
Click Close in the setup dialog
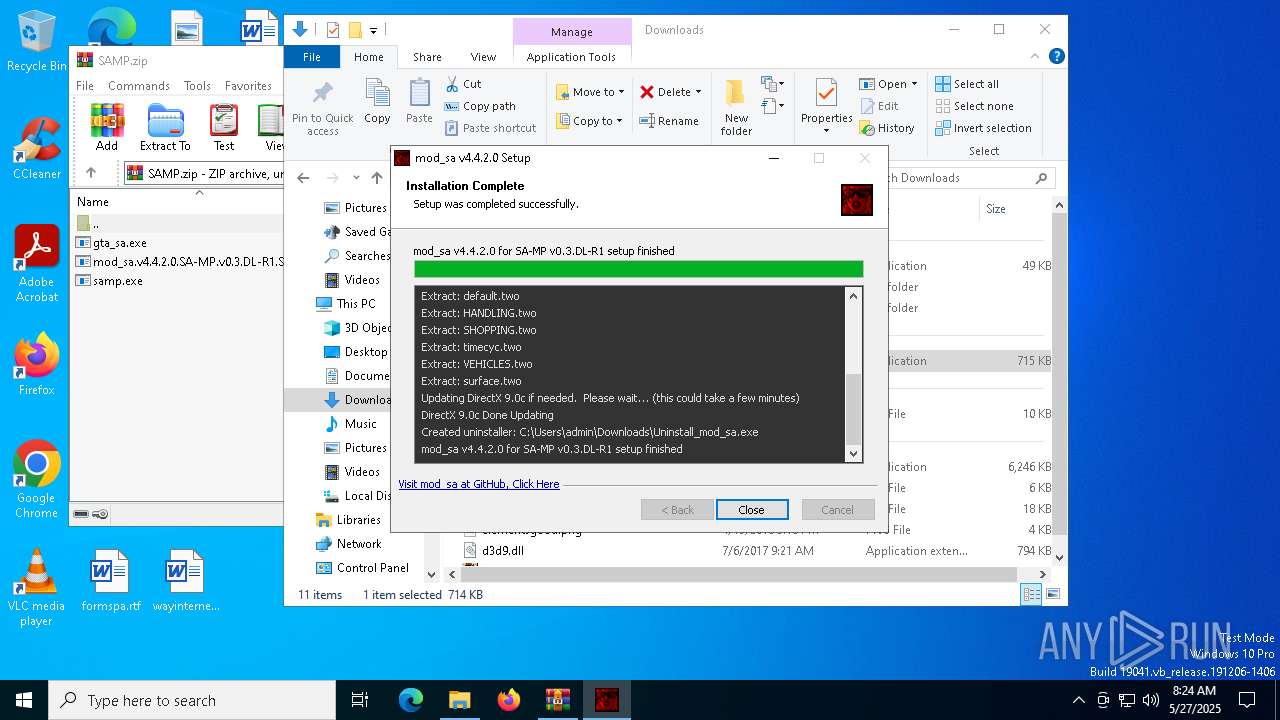pyautogui.click(x=752, y=510)
